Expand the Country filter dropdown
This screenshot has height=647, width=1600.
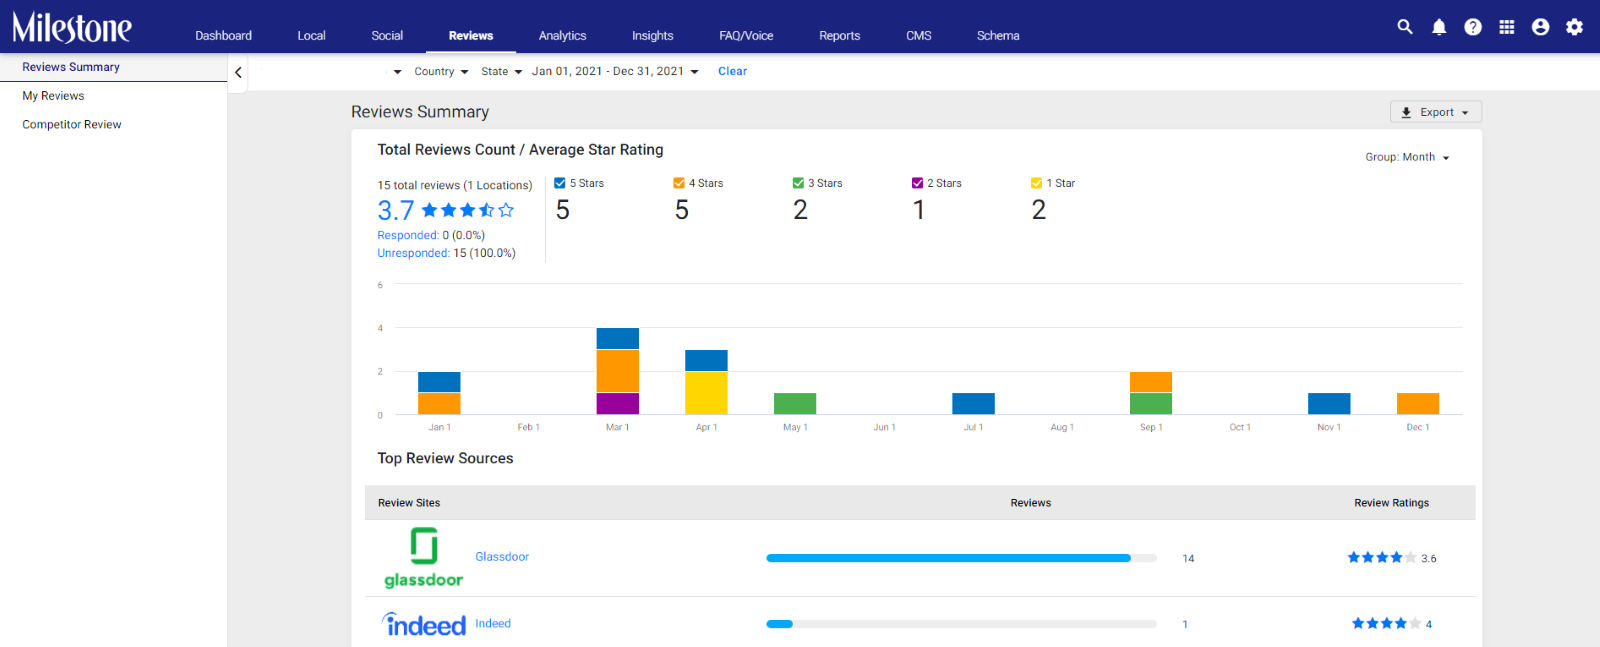pyautogui.click(x=441, y=71)
